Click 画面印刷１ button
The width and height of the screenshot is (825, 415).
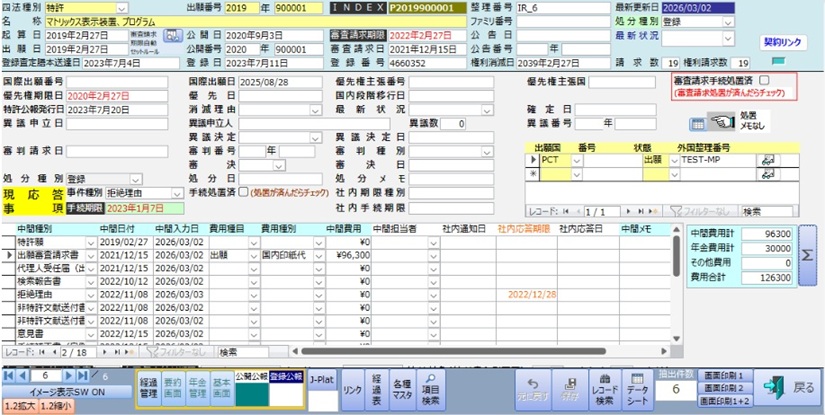click(x=725, y=376)
